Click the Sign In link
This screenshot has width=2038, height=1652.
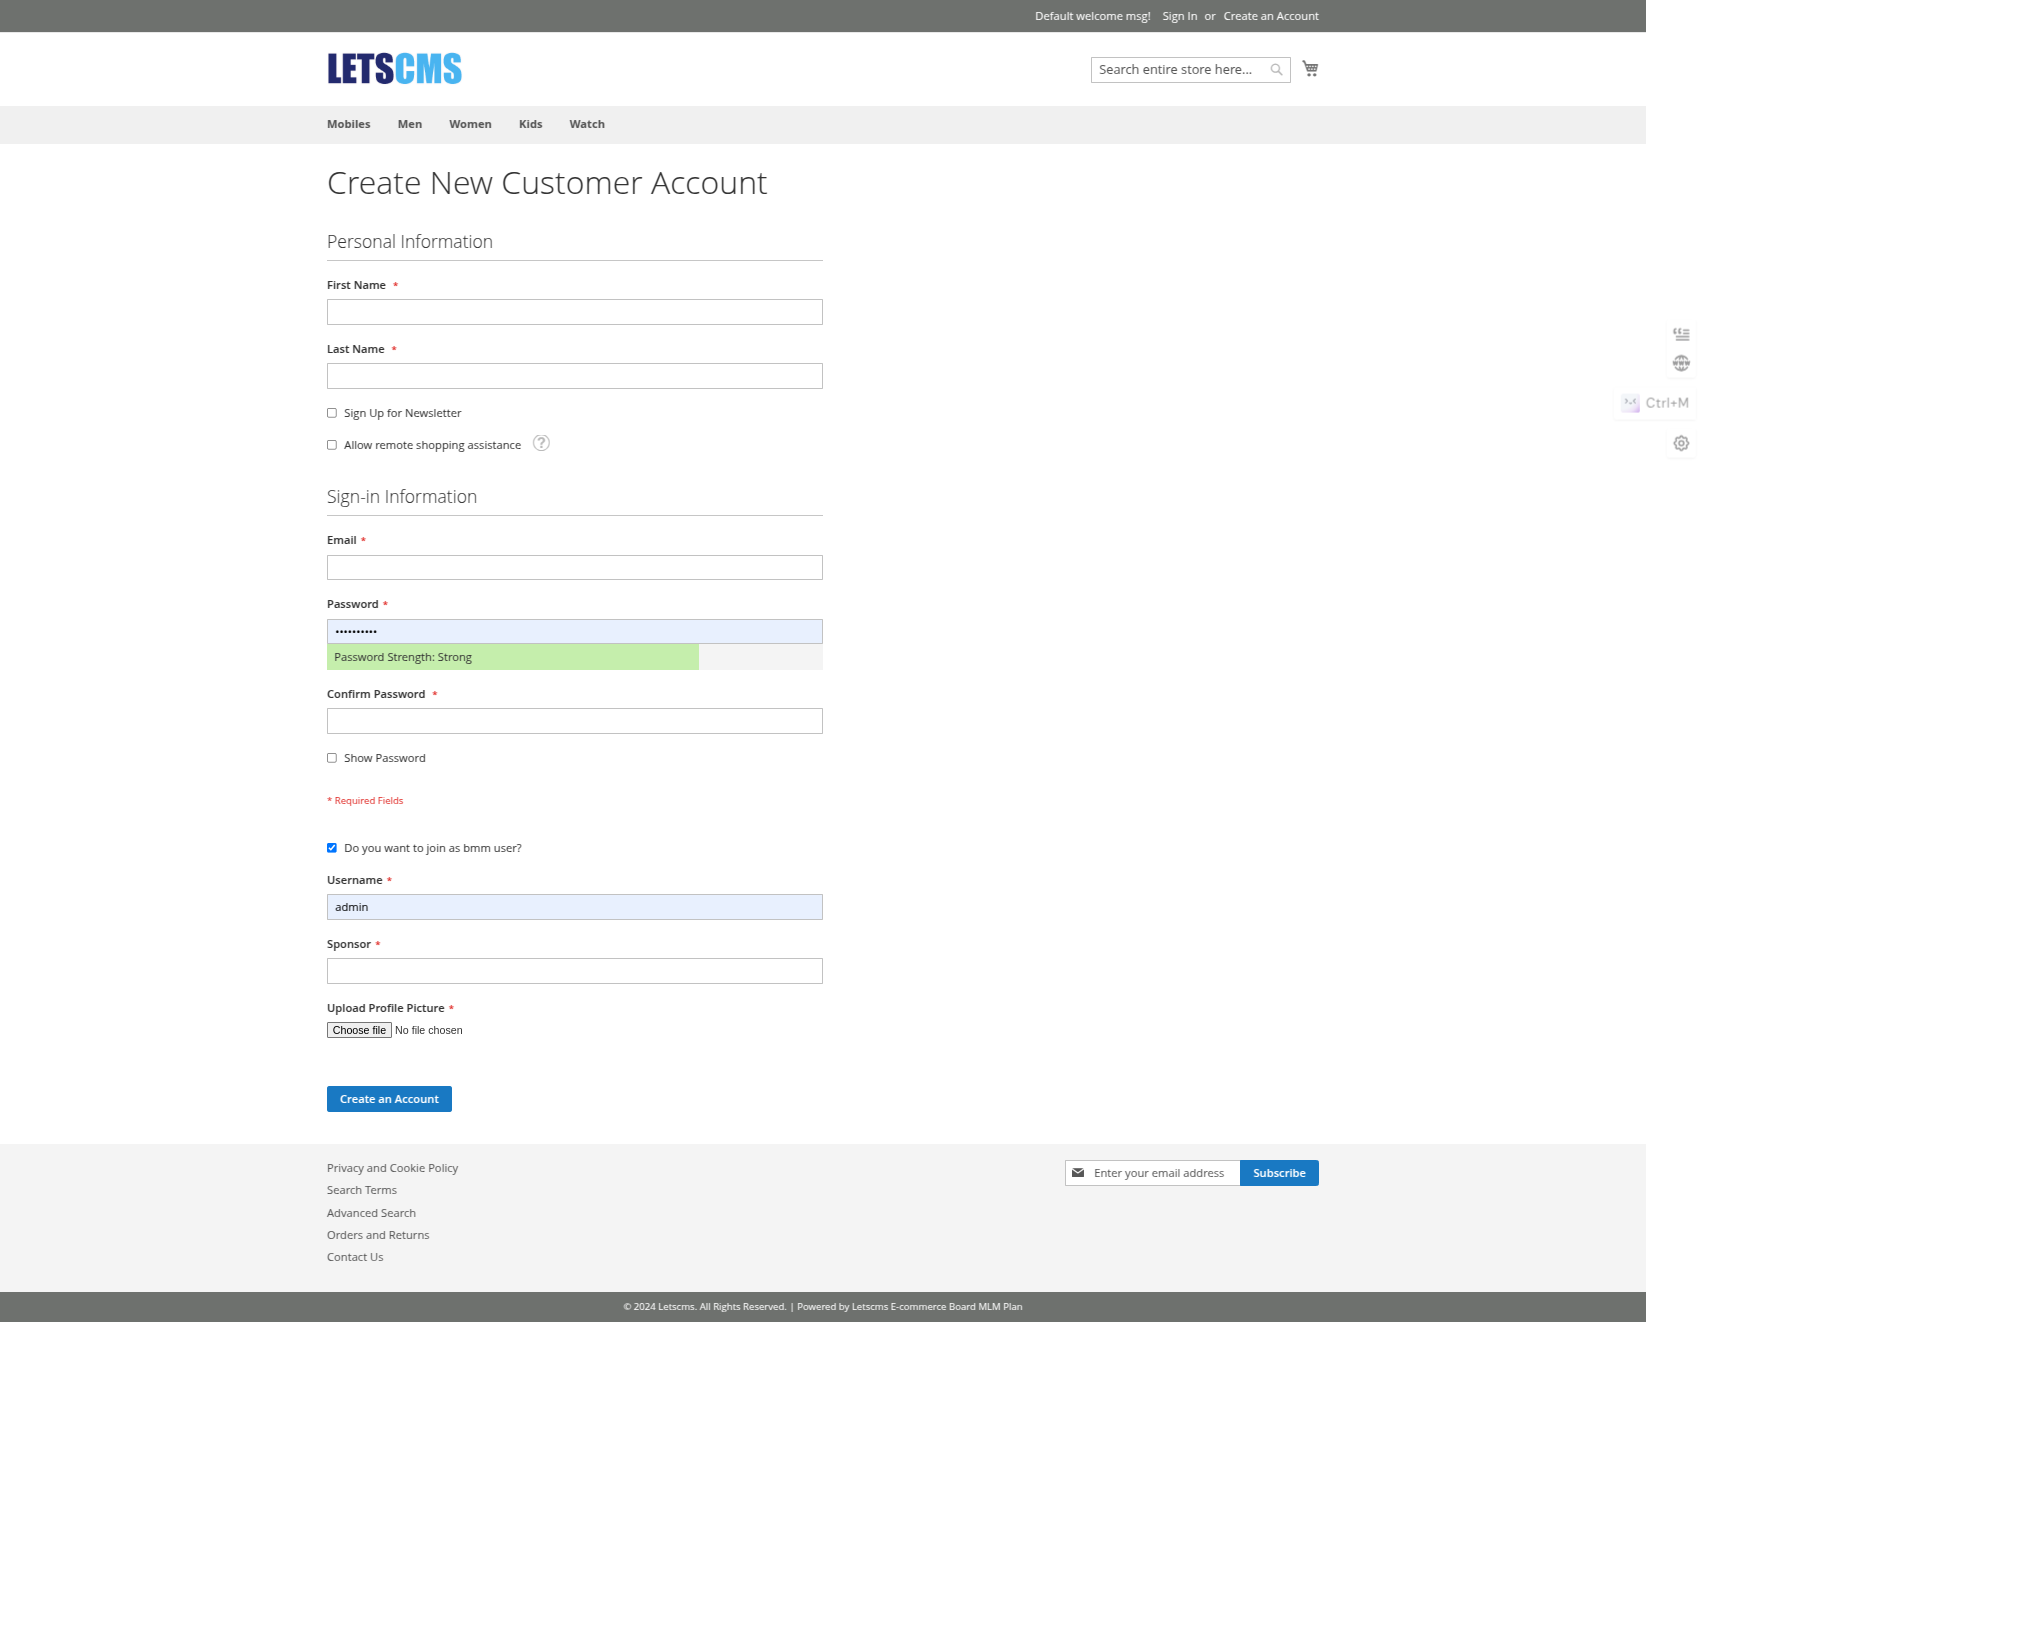tap(1179, 16)
